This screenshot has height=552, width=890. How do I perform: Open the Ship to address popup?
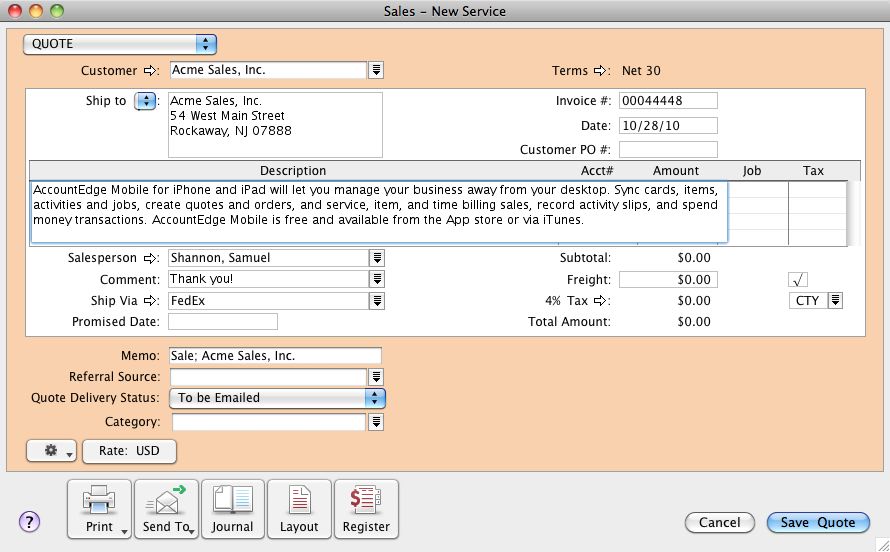(145, 101)
